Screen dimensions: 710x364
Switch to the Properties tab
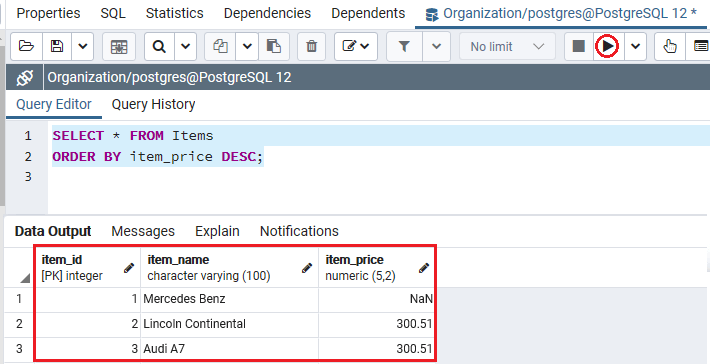pyautogui.click(x=48, y=13)
